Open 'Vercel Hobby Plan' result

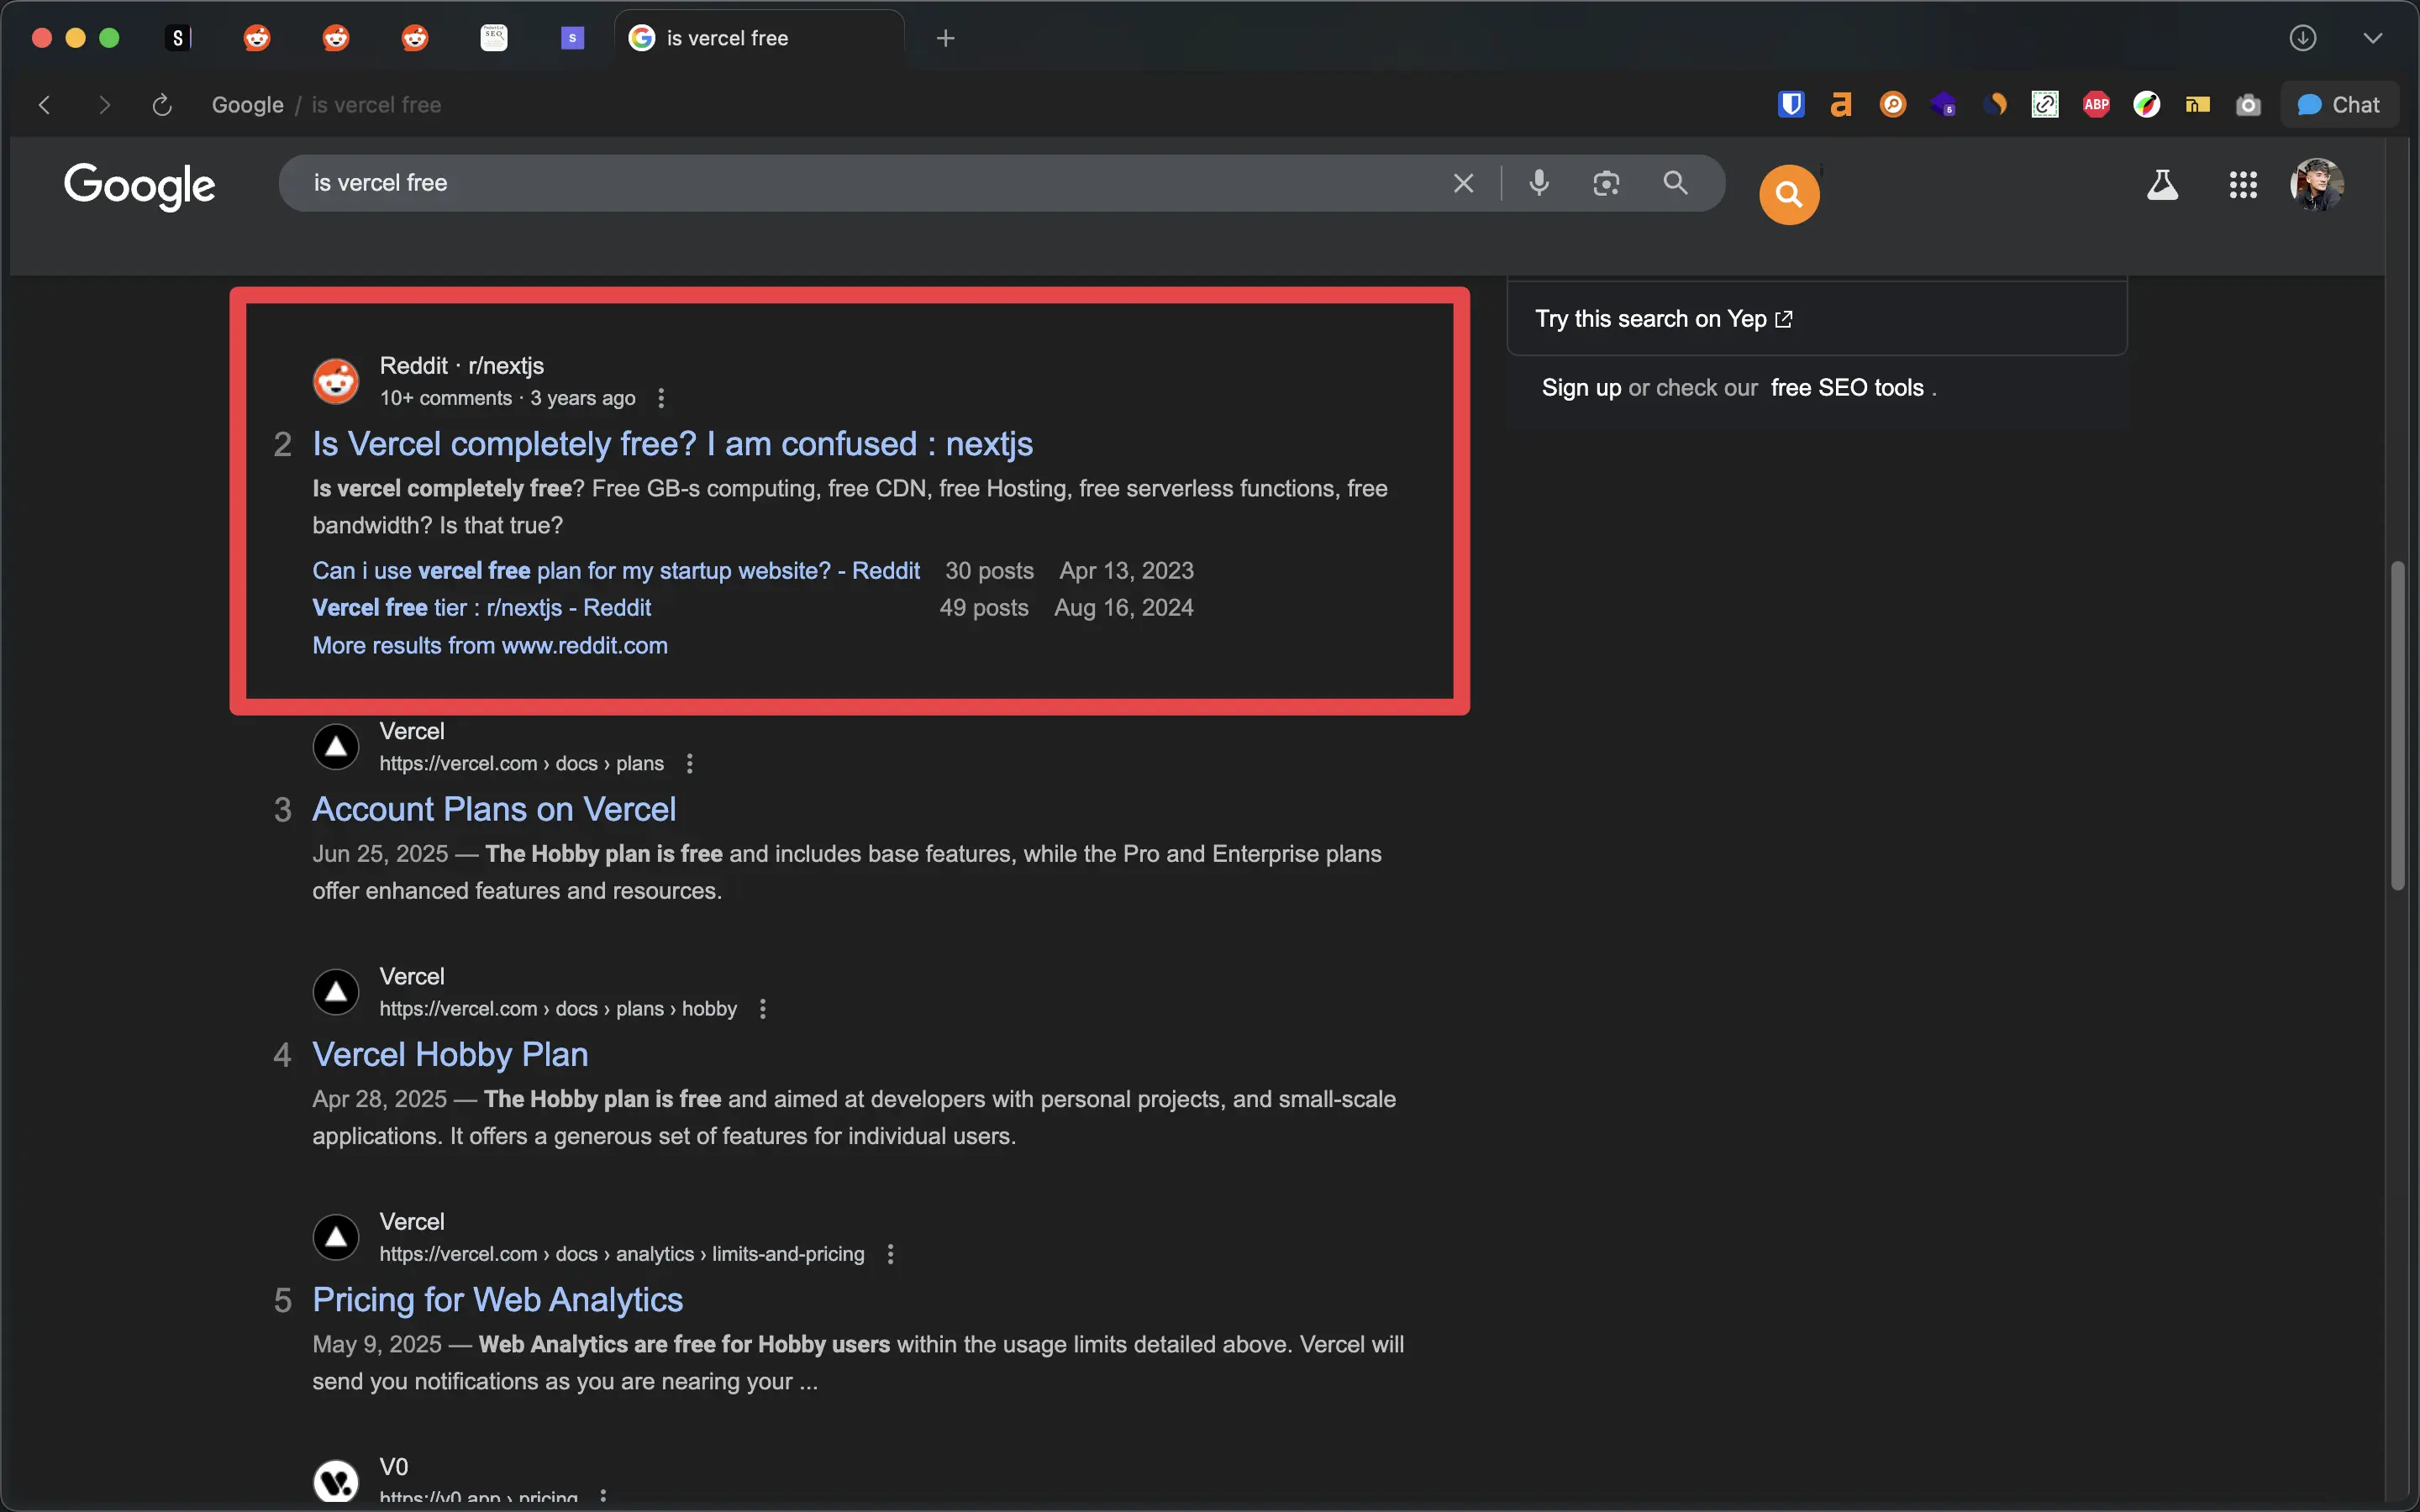(x=450, y=1054)
